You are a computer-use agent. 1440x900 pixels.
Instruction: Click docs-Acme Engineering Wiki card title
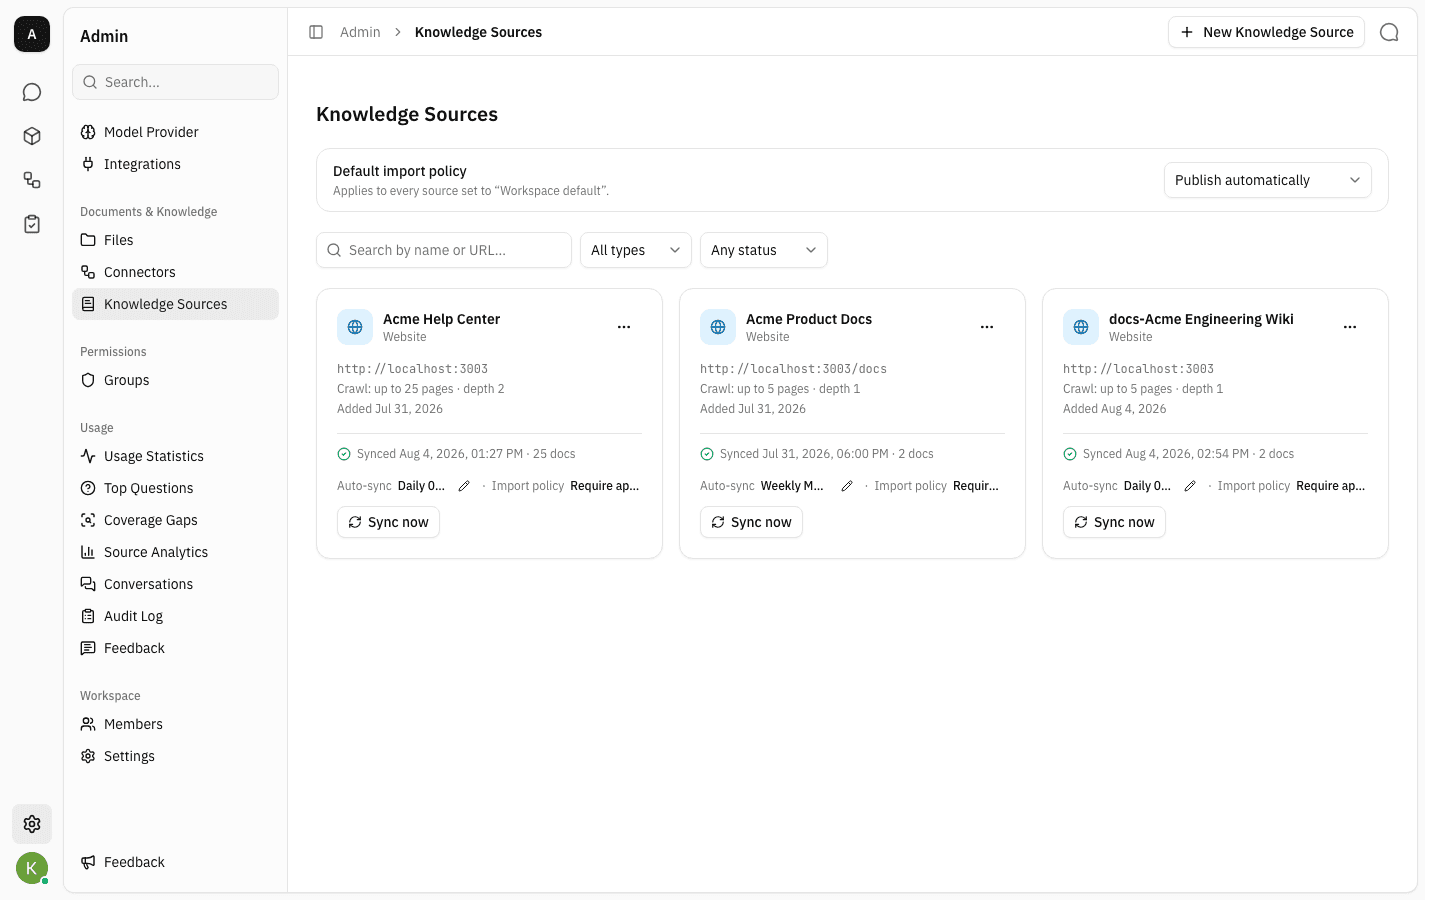pos(1201,319)
